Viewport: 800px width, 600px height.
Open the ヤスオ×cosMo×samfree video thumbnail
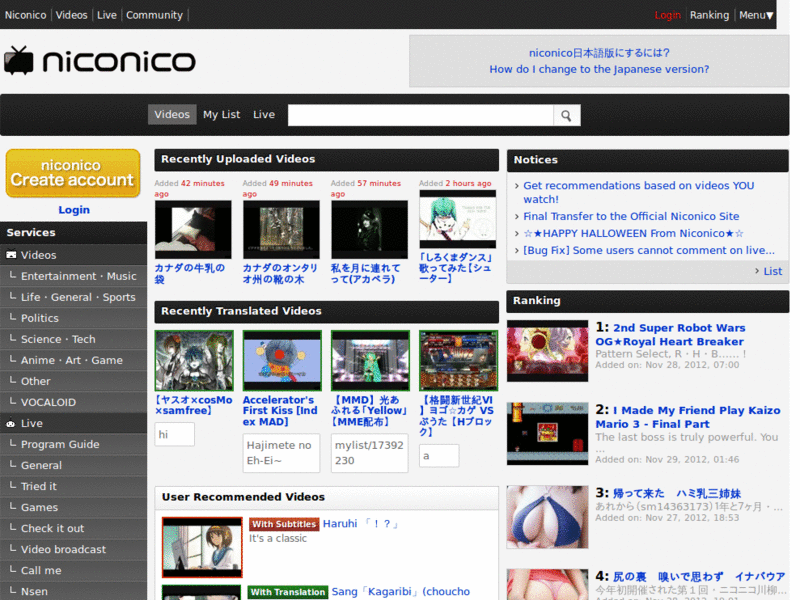194,360
